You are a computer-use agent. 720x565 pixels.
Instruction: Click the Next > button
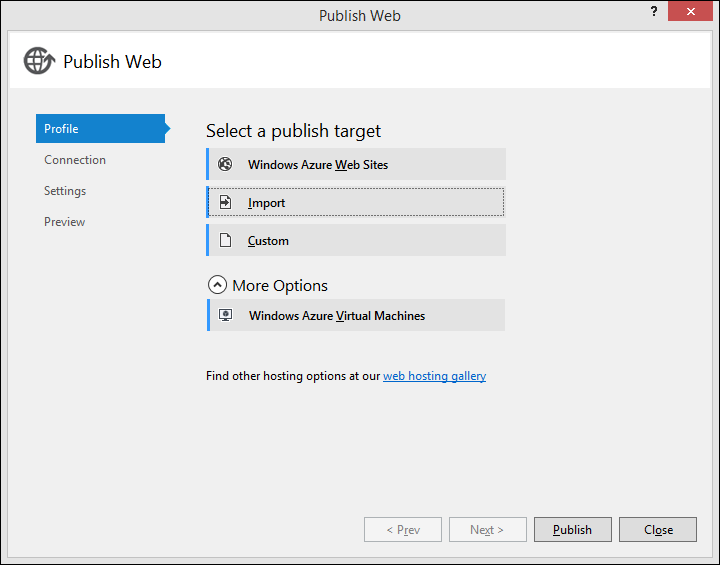coord(487,530)
